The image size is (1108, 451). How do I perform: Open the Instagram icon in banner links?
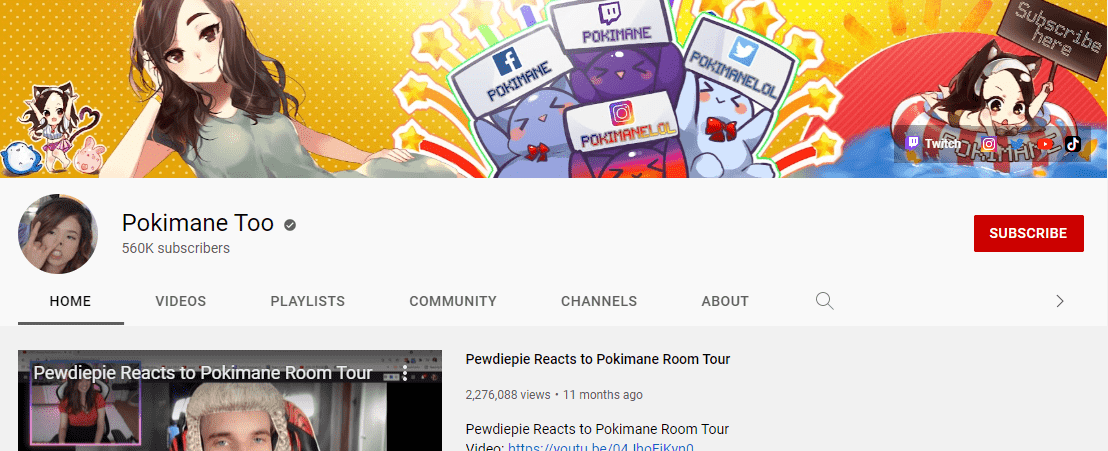click(989, 144)
